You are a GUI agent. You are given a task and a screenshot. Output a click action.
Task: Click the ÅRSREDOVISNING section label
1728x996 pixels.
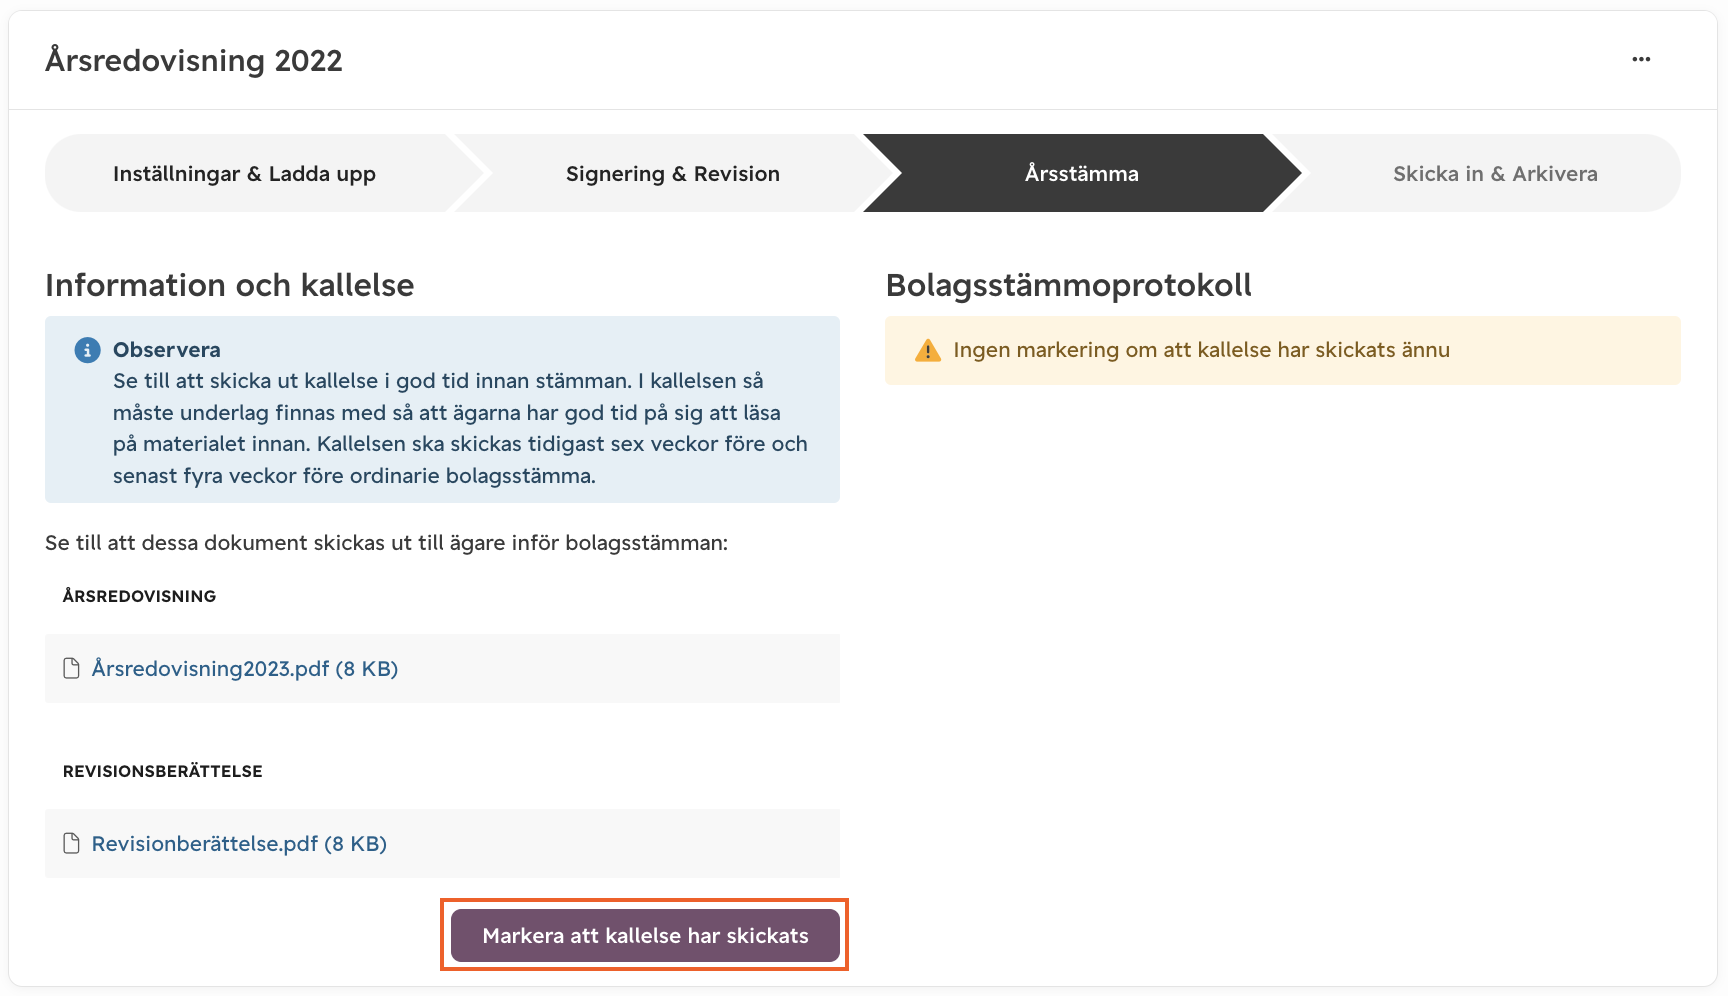click(x=139, y=596)
